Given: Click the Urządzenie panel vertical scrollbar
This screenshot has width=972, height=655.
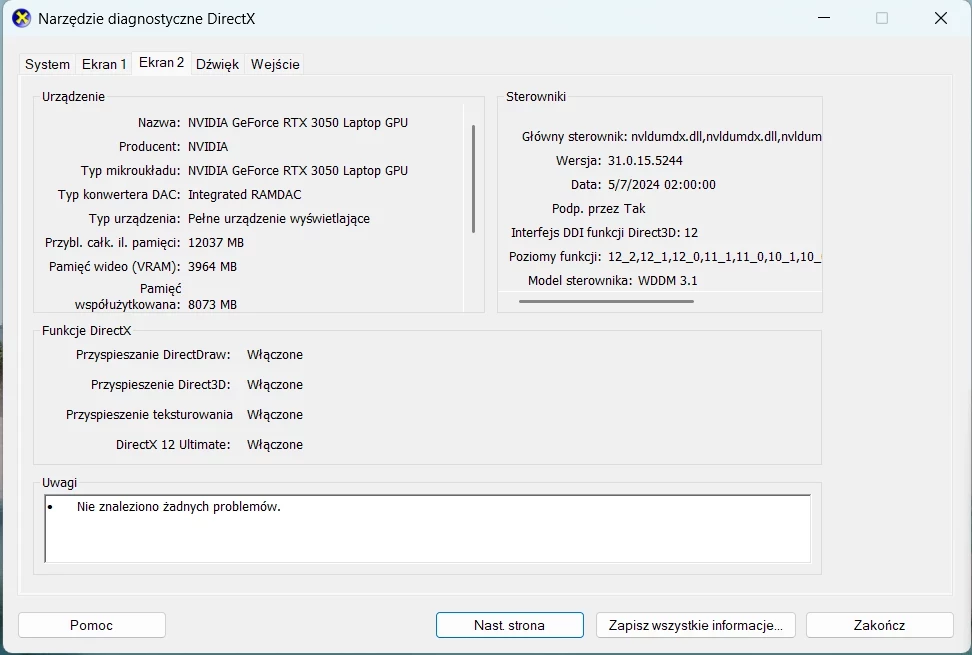Looking at the screenshot, I should (x=474, y=178).
